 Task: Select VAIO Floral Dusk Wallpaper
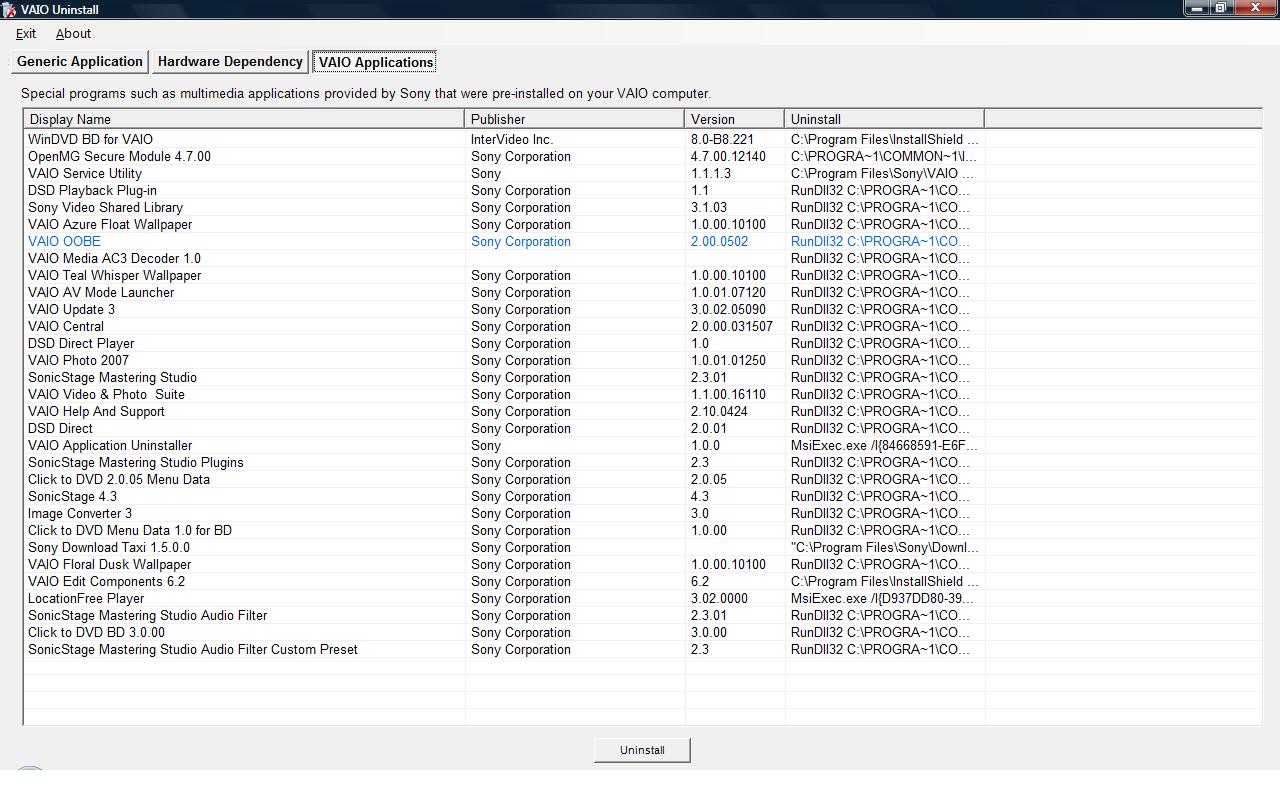[x=109, y=564]
